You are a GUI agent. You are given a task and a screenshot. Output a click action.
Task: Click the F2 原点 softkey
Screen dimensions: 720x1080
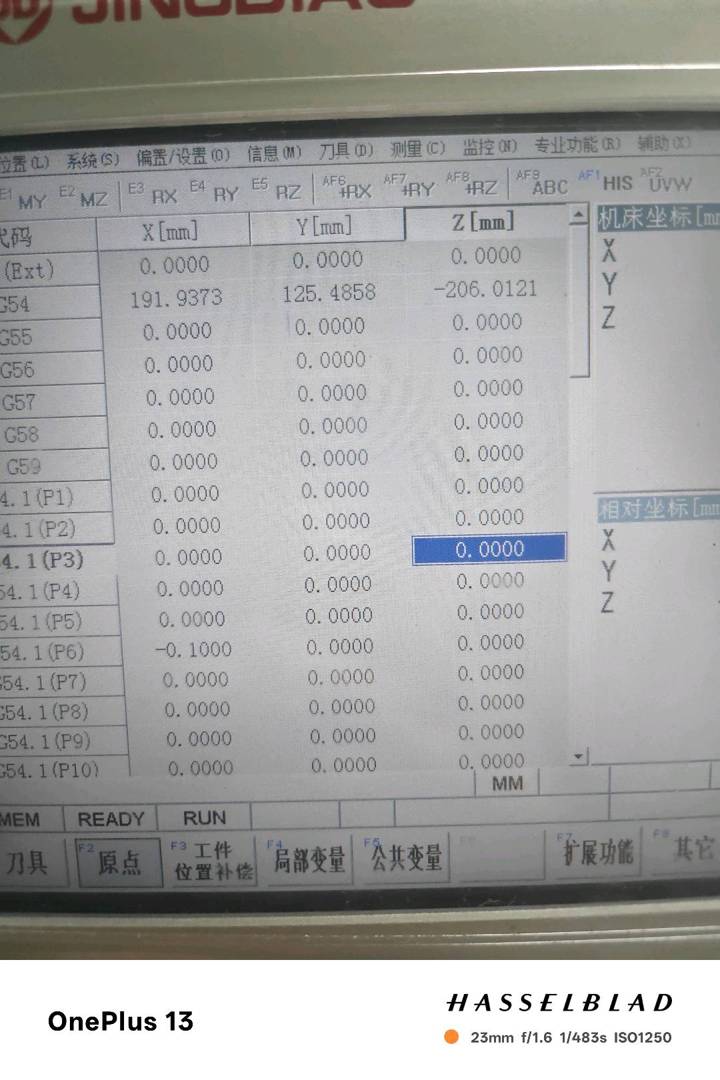[x=119, y=861]
